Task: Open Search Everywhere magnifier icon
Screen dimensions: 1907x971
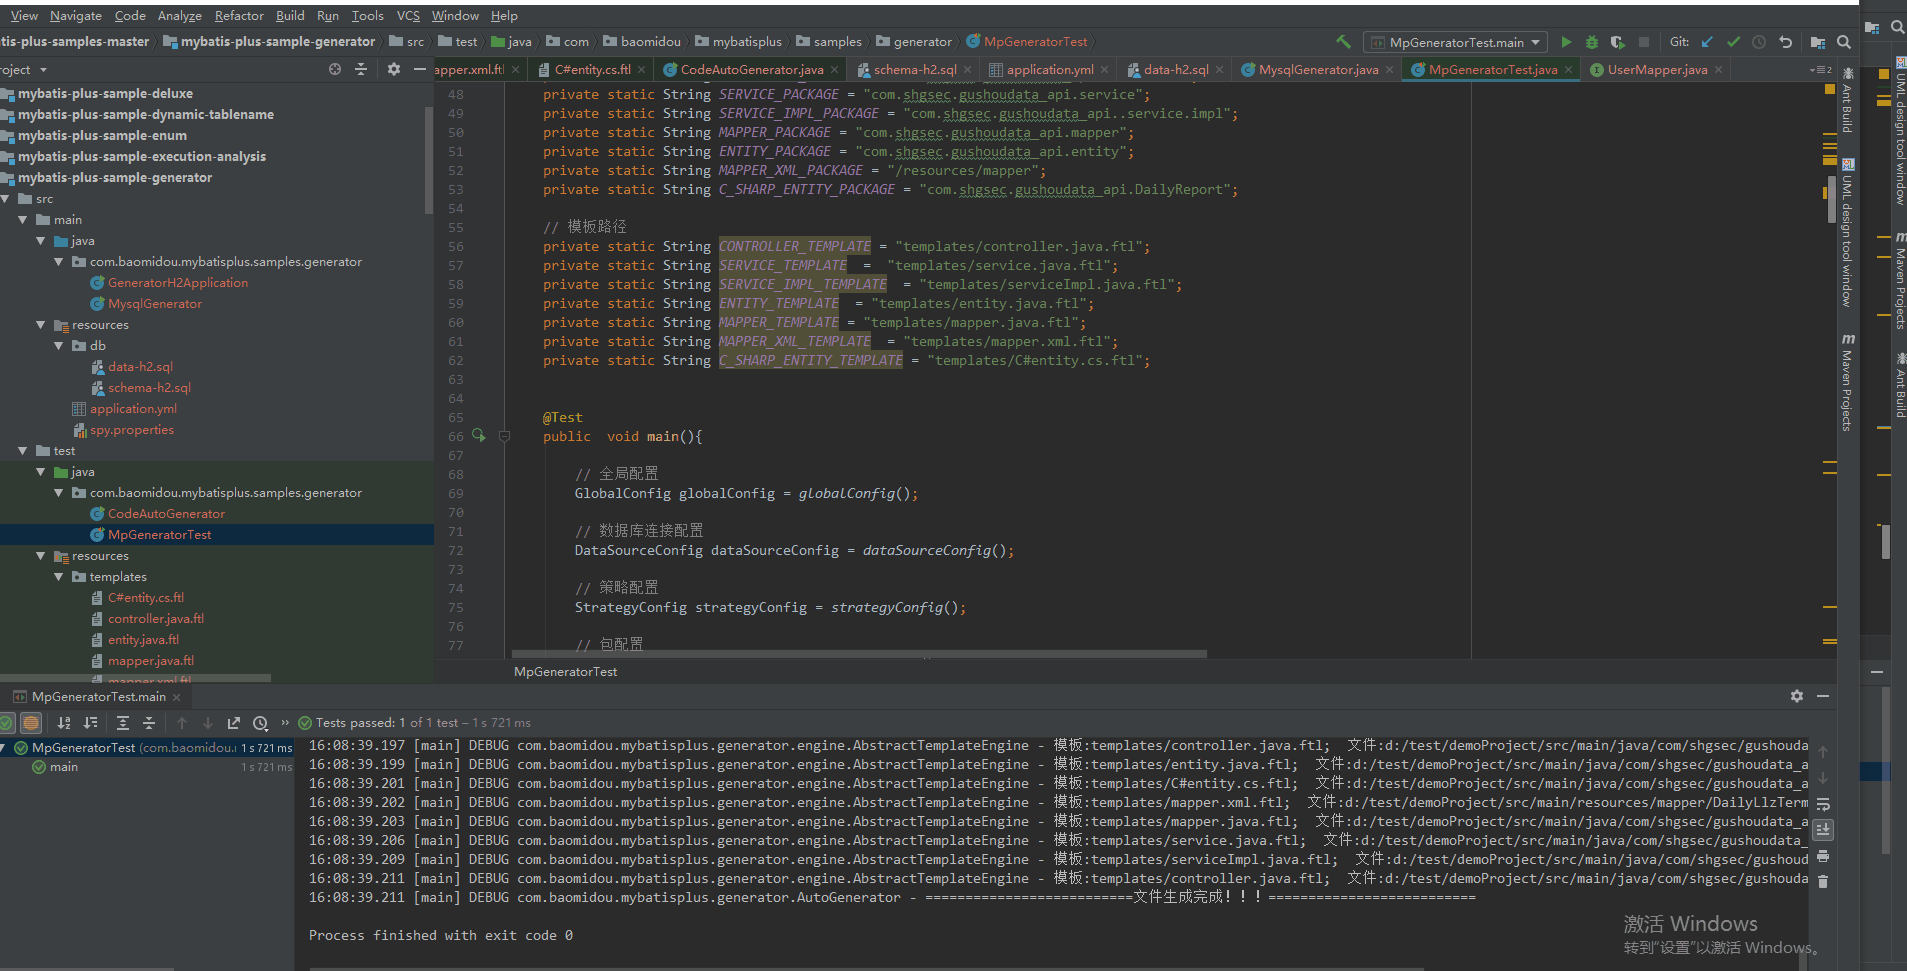Action: point(1844,42)
